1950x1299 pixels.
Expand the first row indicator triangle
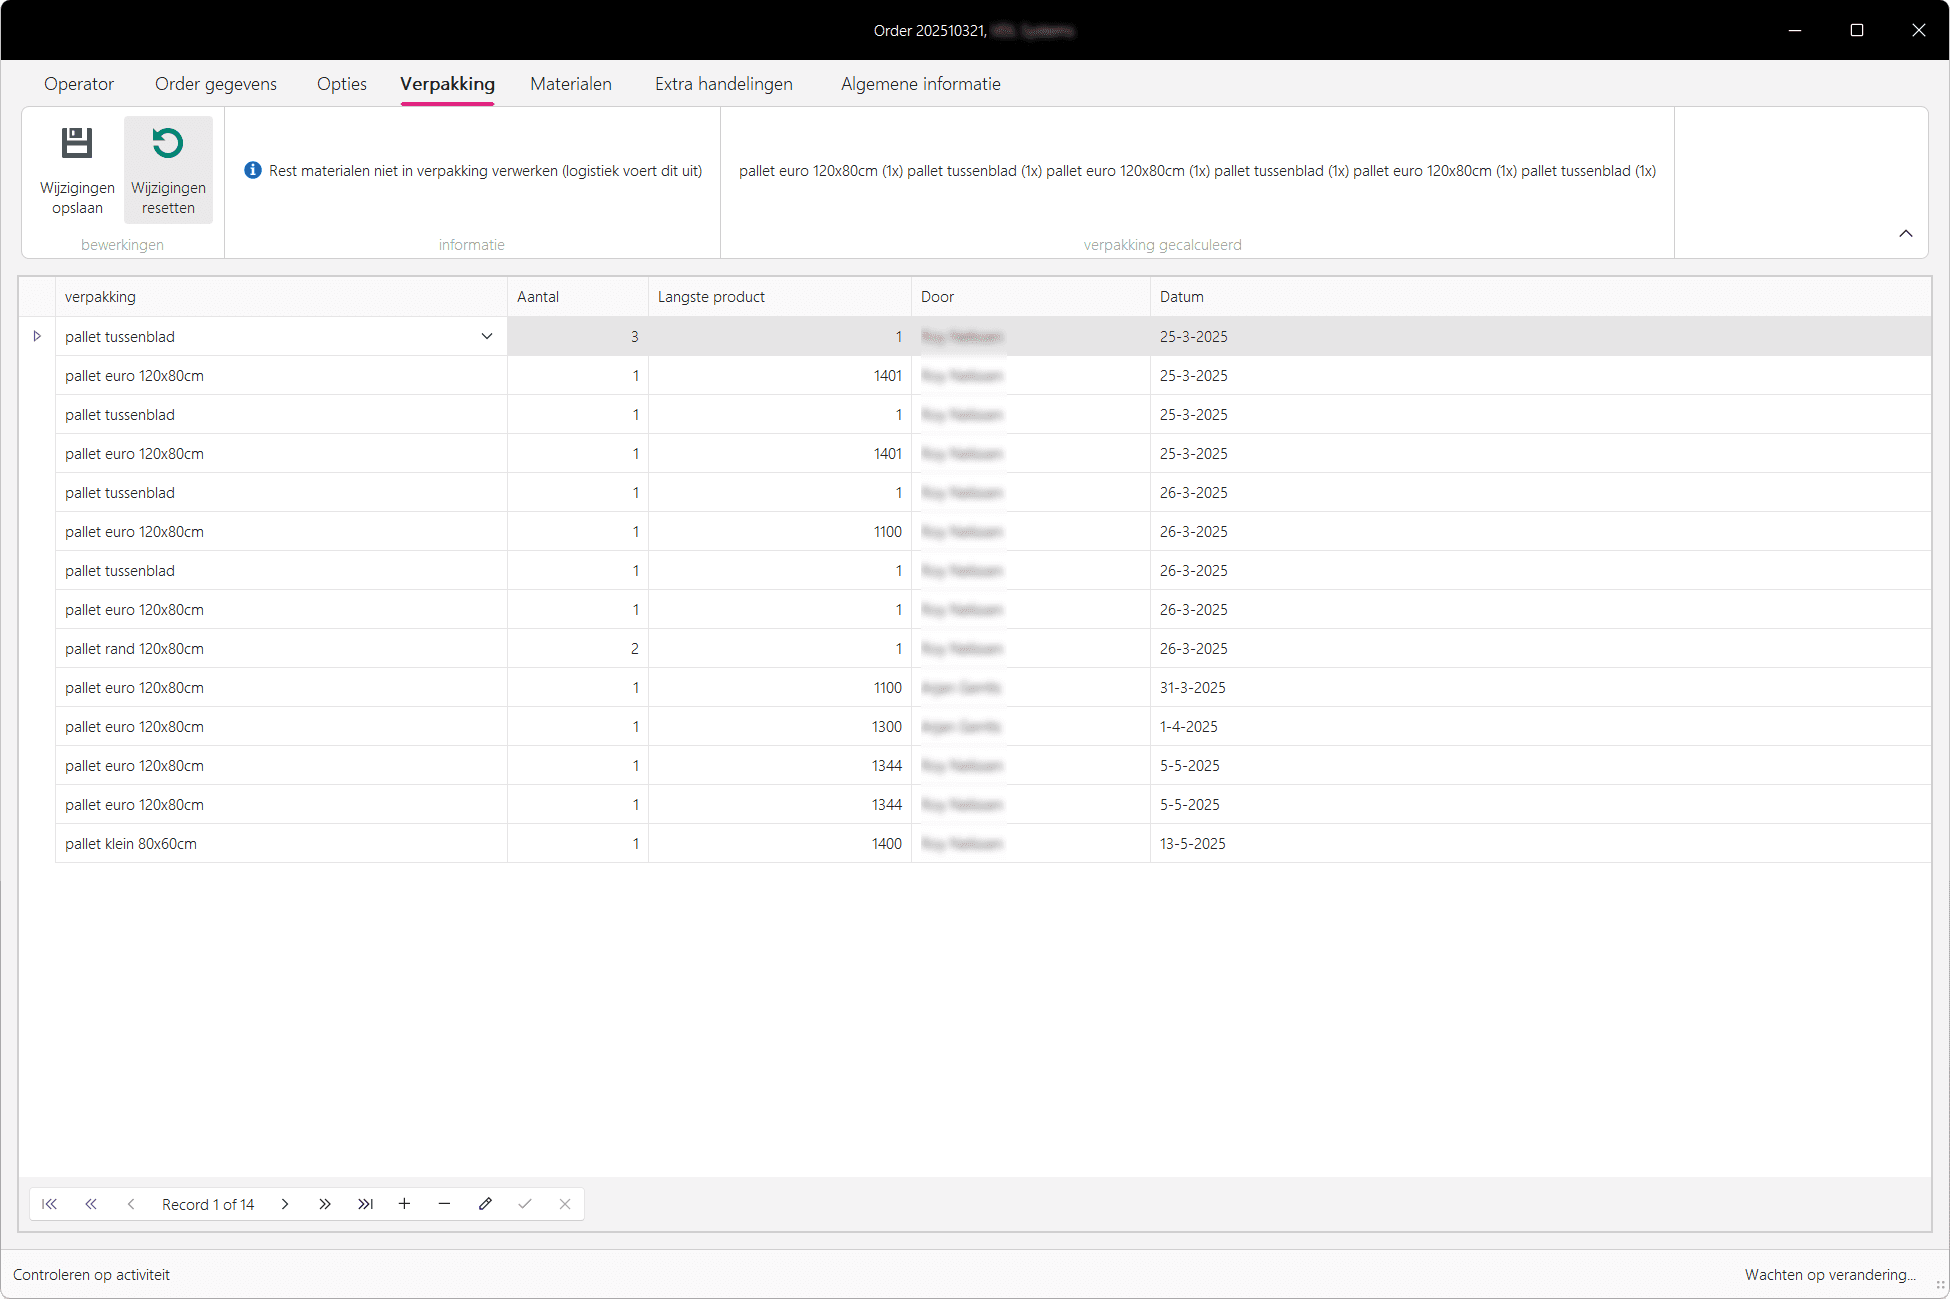[x=37, y=336]
